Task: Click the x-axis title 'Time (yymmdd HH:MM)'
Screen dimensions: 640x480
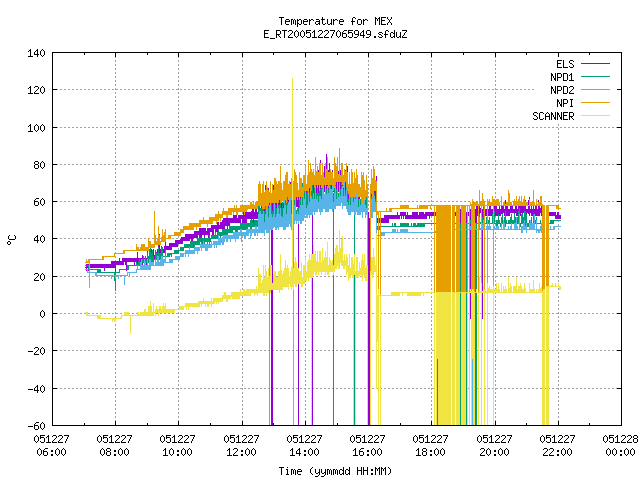Action: [335, 471]
